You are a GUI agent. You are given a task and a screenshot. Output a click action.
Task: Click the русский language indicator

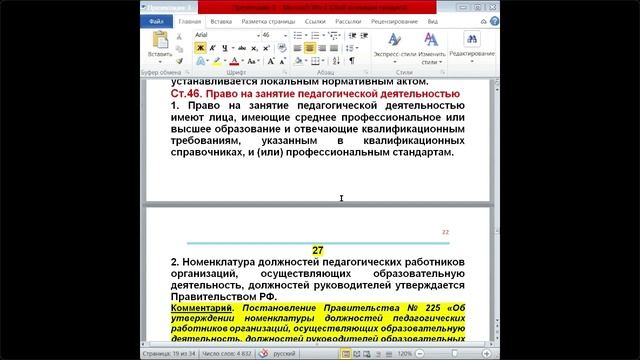click(284, 353)
